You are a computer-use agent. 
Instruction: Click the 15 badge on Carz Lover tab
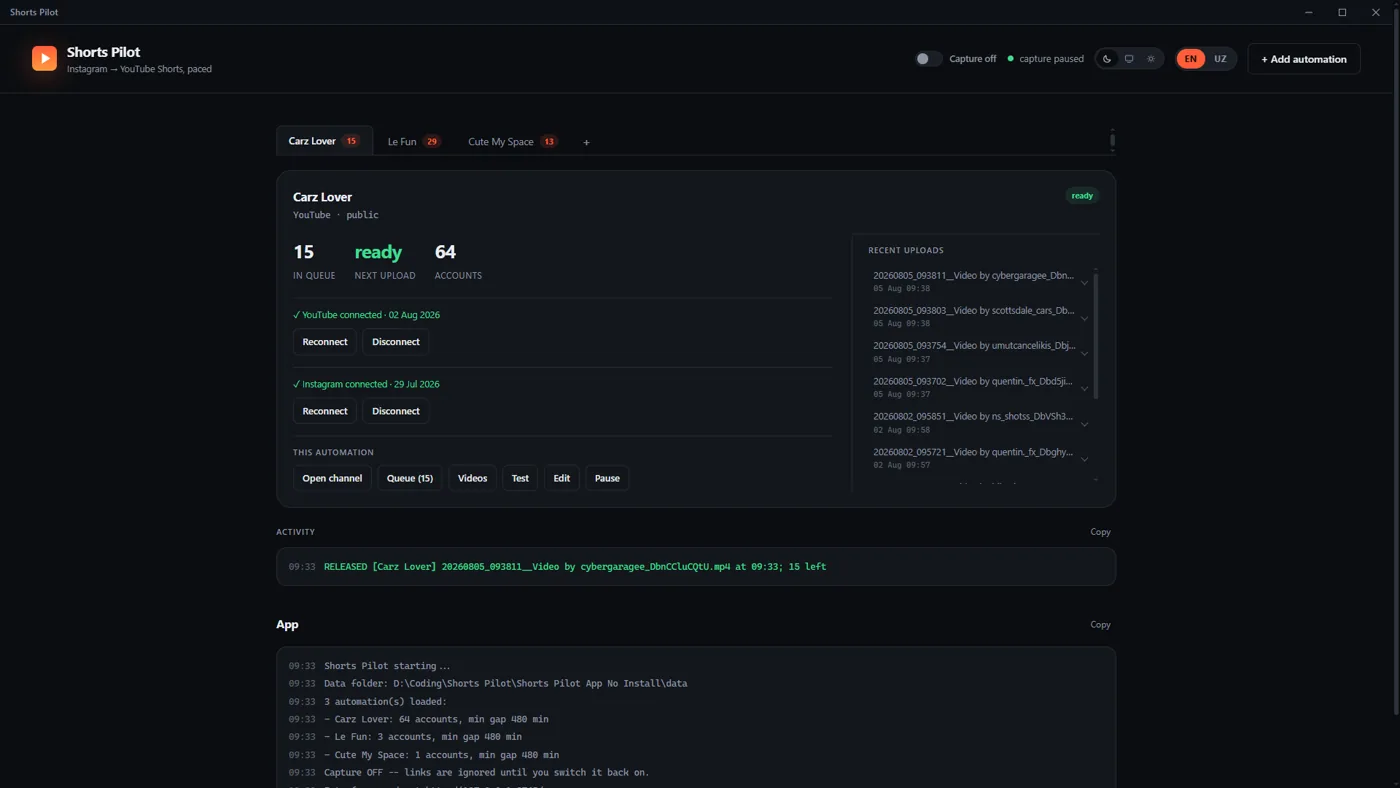click(351, 141)
